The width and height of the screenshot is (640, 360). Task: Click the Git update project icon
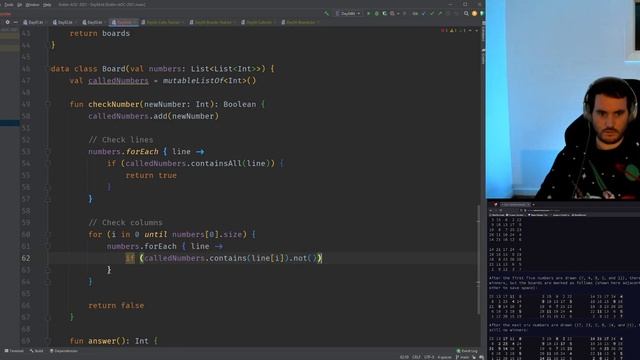click(423, 13)
